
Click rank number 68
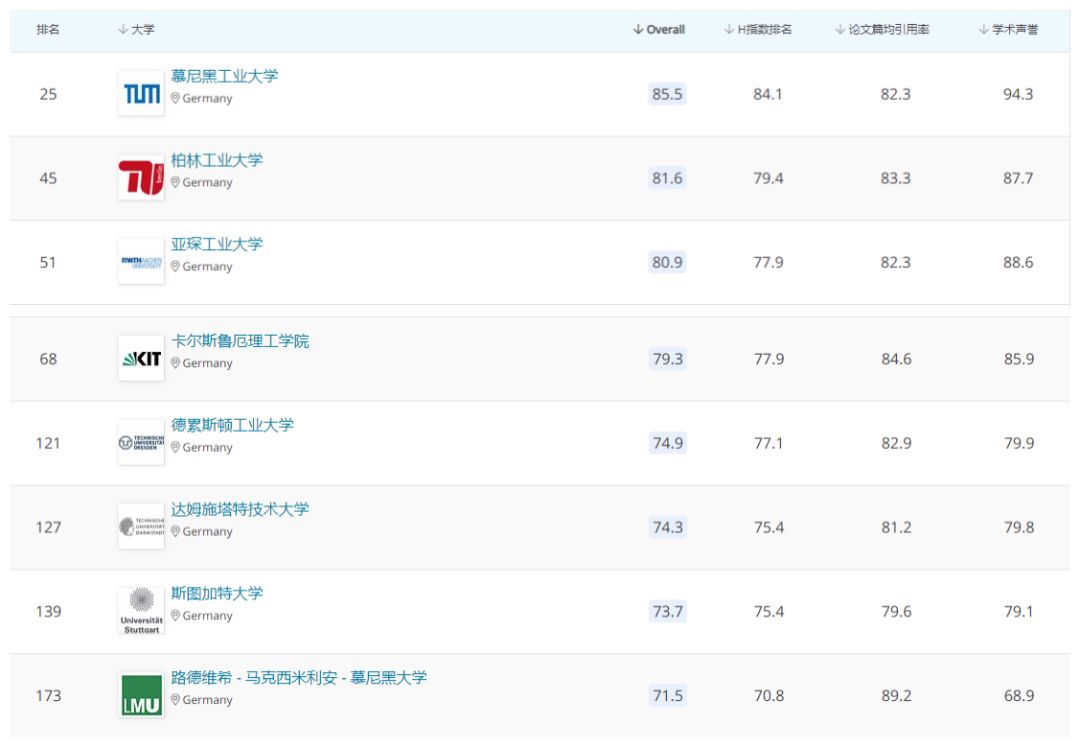click(48, 359)
